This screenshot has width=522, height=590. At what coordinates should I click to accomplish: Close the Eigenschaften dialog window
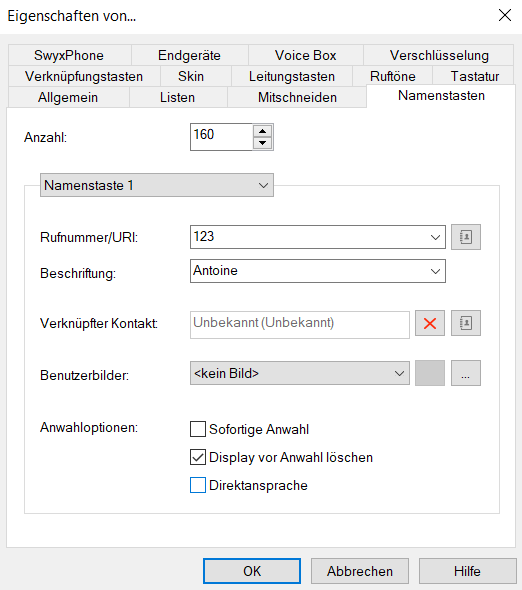[x=505, y=15]
